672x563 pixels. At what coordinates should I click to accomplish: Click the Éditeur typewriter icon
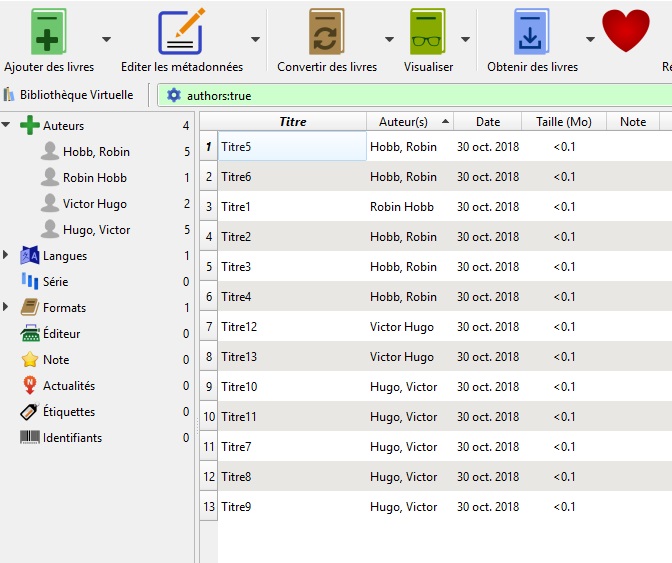click(30, 333)
